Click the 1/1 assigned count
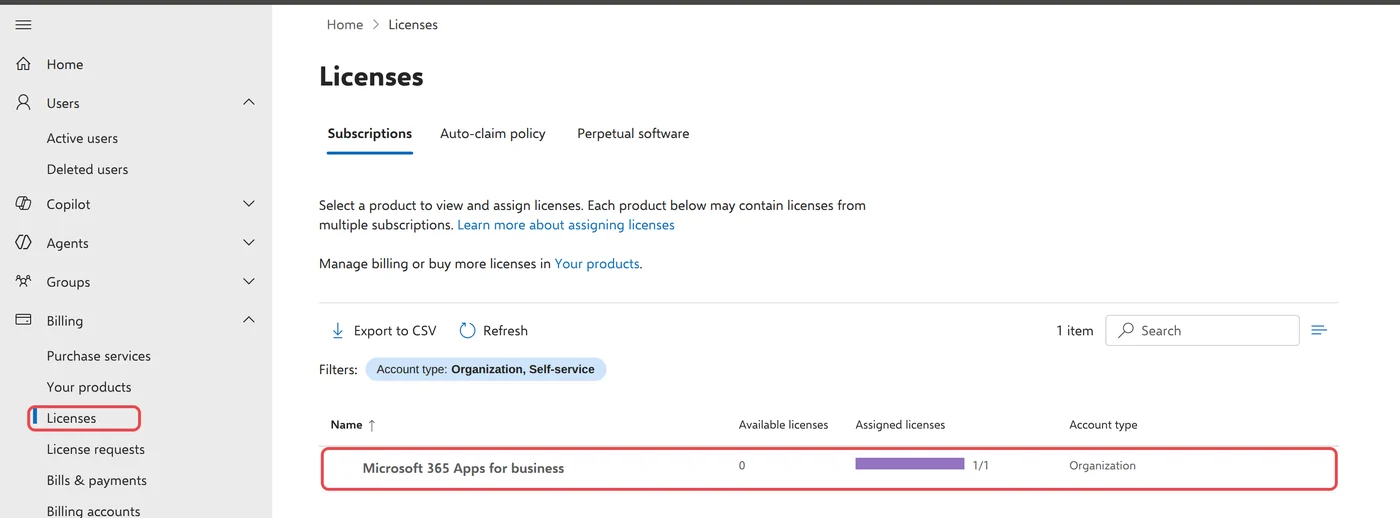Image resolution: width=1400 pixels, height=518 pixels. pos(981,466)
